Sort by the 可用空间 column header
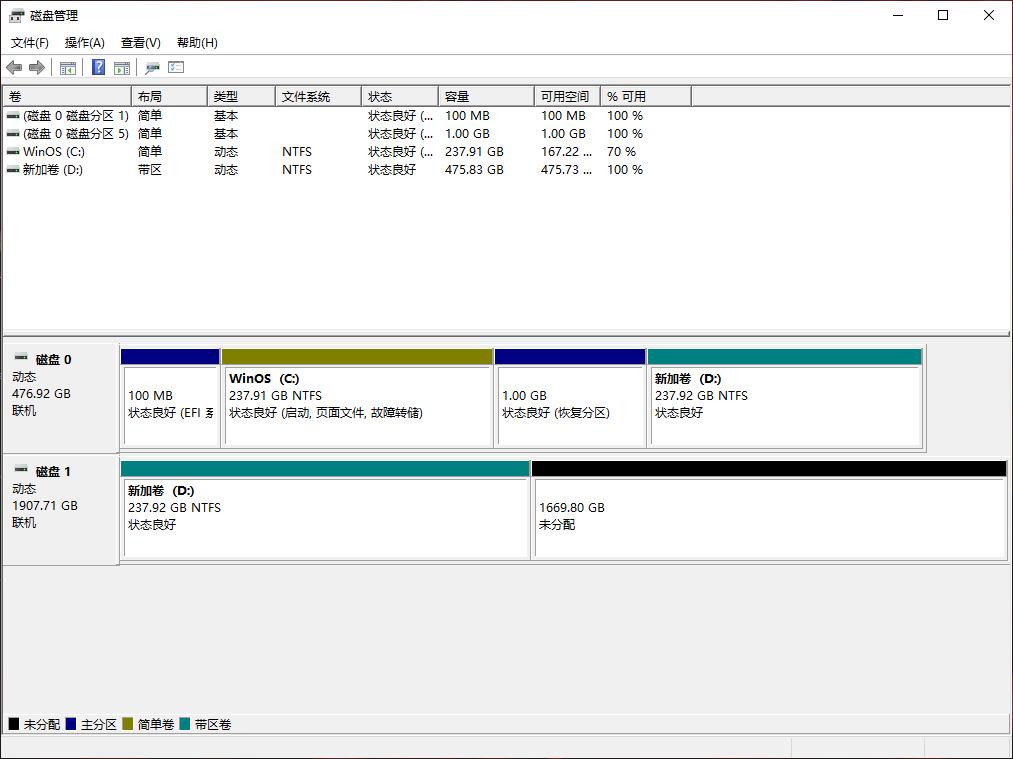 (568, 96)
